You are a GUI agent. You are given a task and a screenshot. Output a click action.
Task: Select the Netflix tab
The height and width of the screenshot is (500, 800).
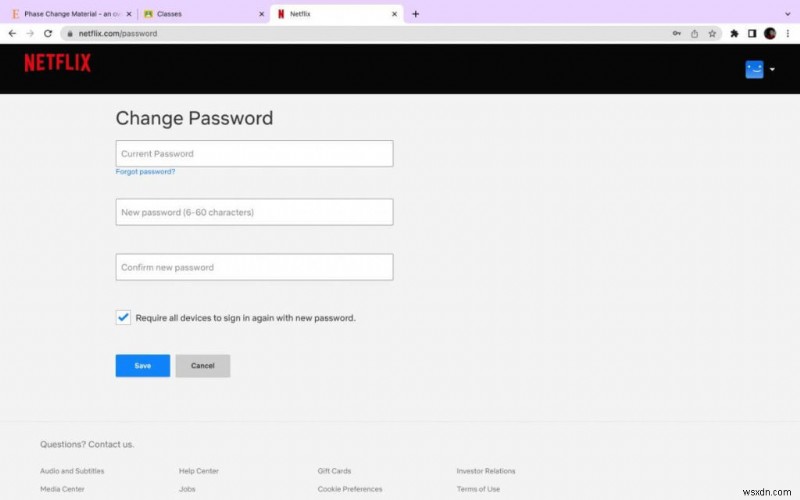coord(337,14)
